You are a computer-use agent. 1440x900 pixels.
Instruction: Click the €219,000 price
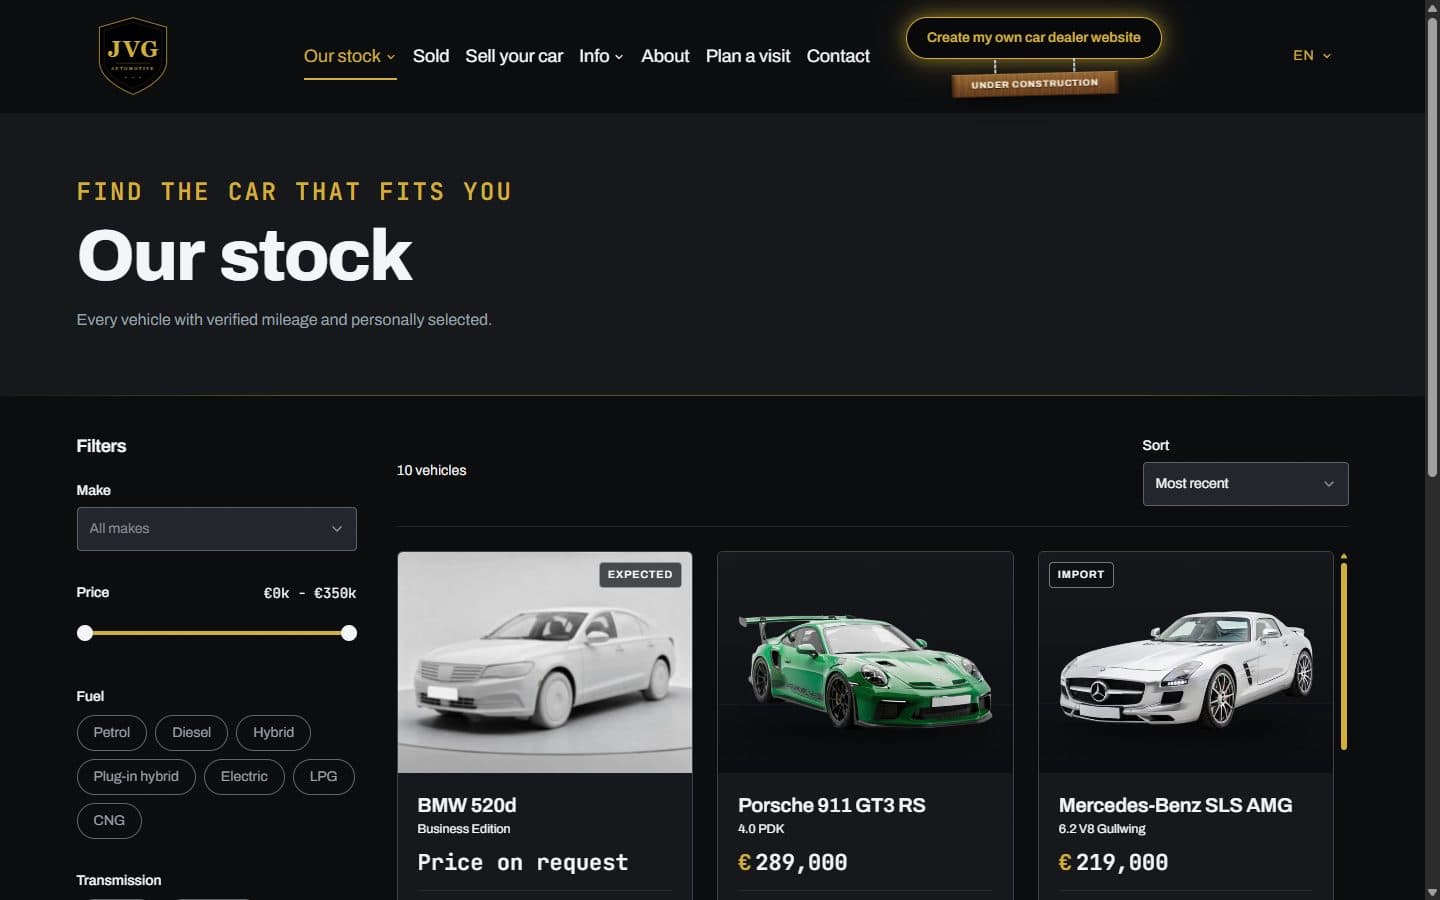click(1113, 862)
